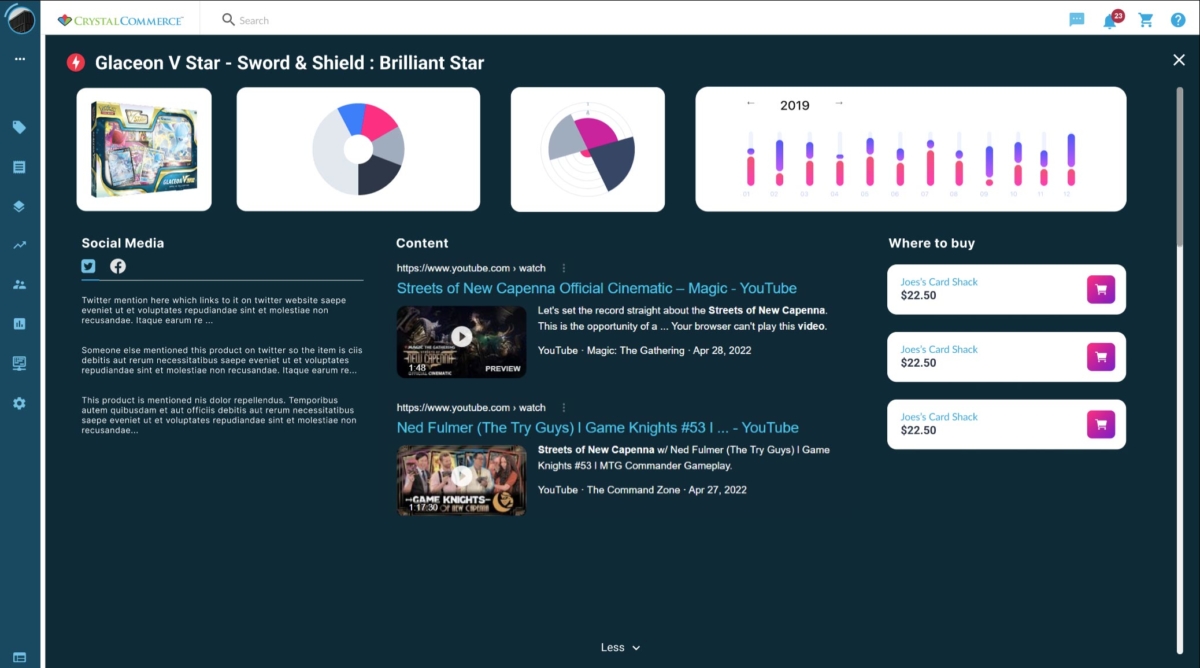Click the Glaceon V Star product box image
Viewport: 1200px width, 668px height.
pos(144,149)
